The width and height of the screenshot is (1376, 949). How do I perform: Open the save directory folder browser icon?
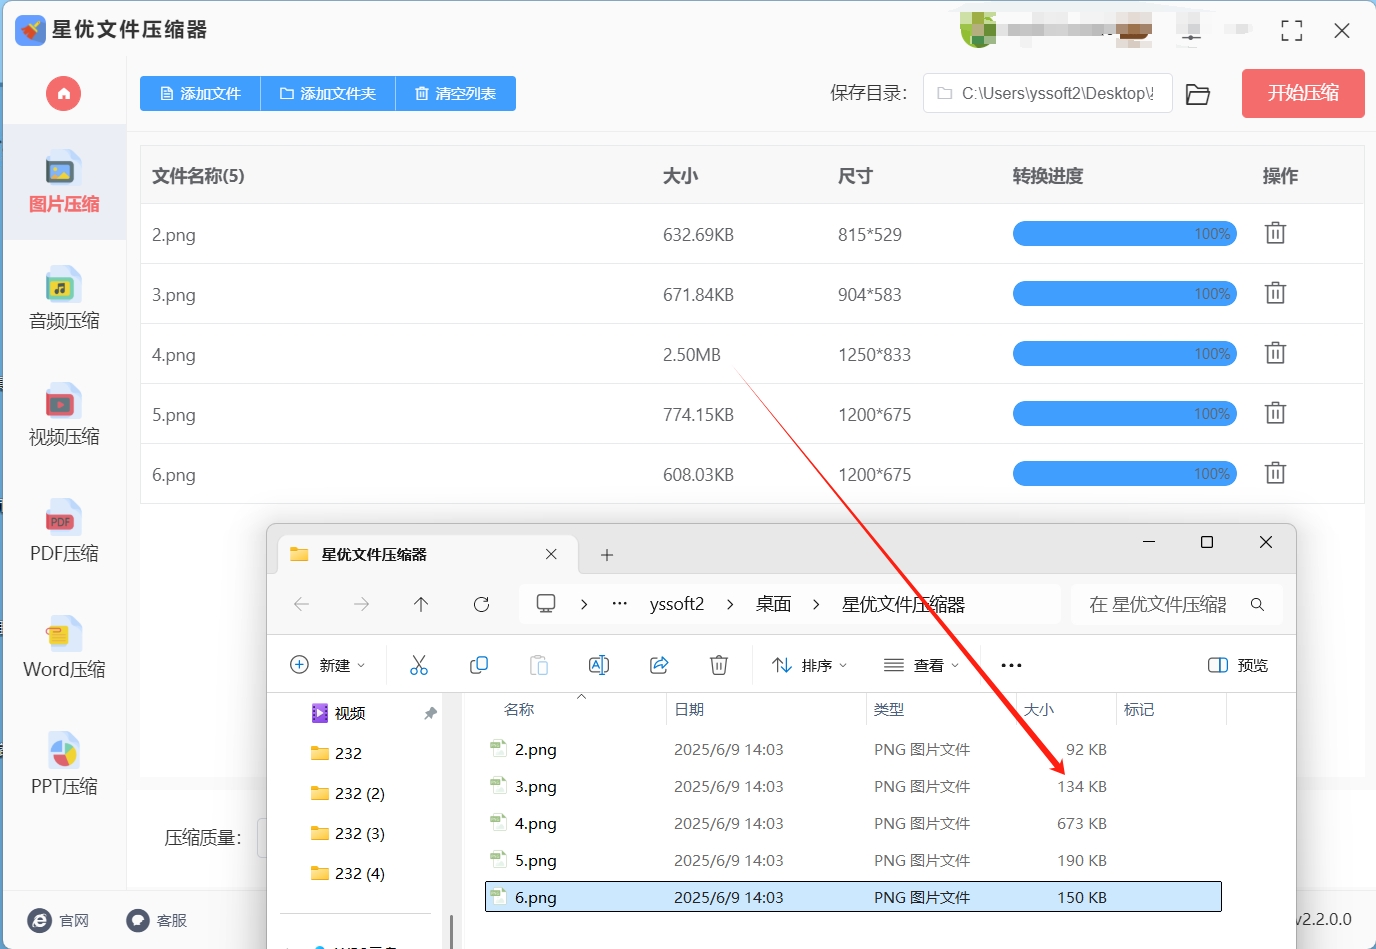coord(1198,94)
